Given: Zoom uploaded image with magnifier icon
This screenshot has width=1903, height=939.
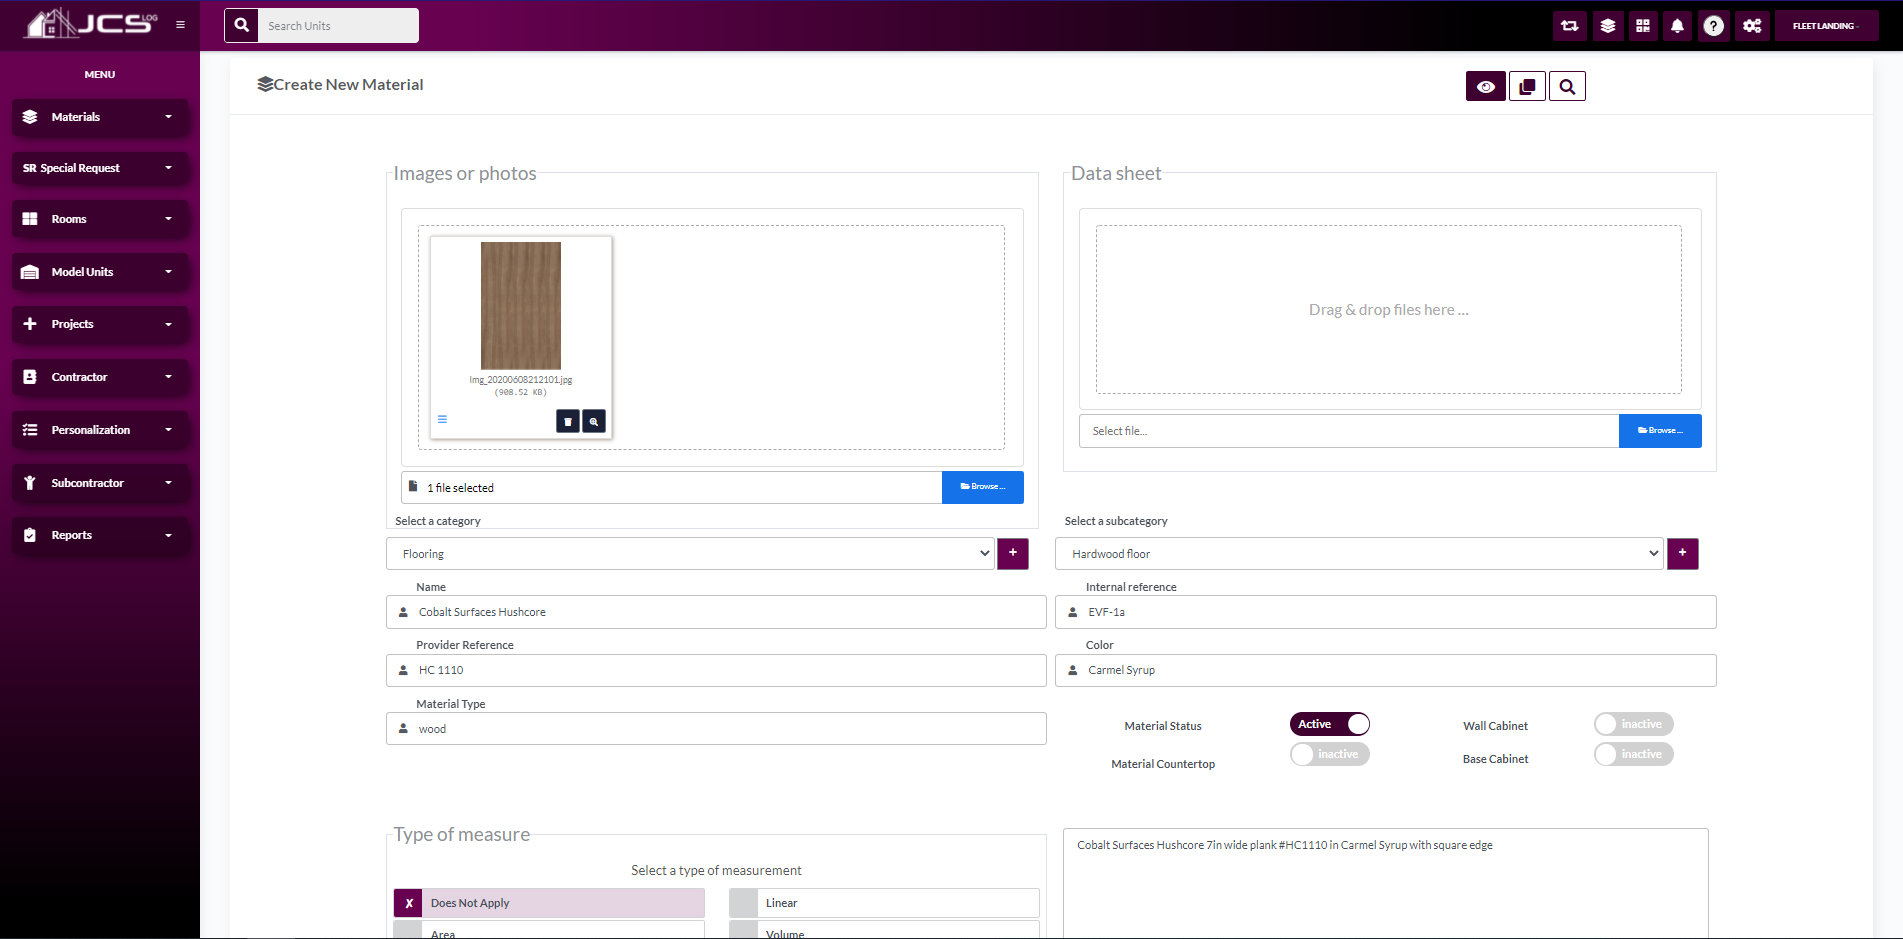Looking at the screenshot, I should click(594, 422).
